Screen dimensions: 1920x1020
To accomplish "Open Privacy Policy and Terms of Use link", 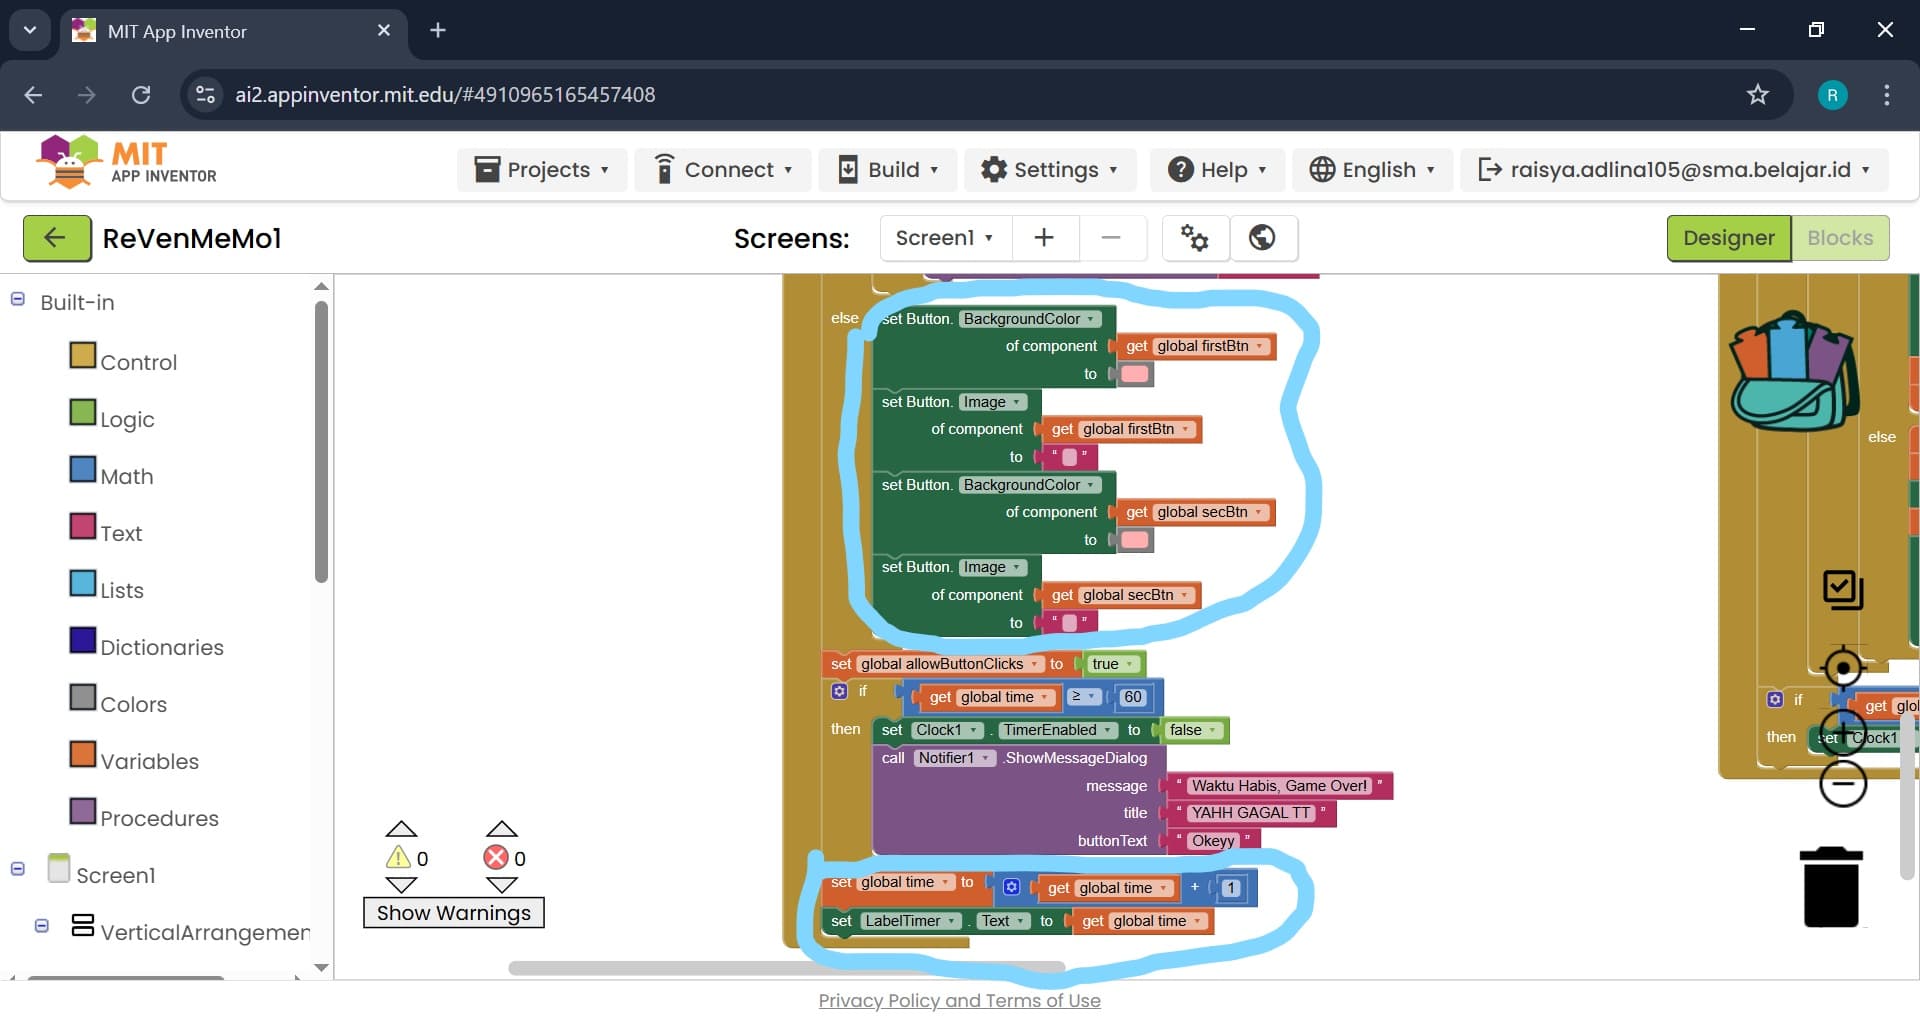I will 960,1001.
